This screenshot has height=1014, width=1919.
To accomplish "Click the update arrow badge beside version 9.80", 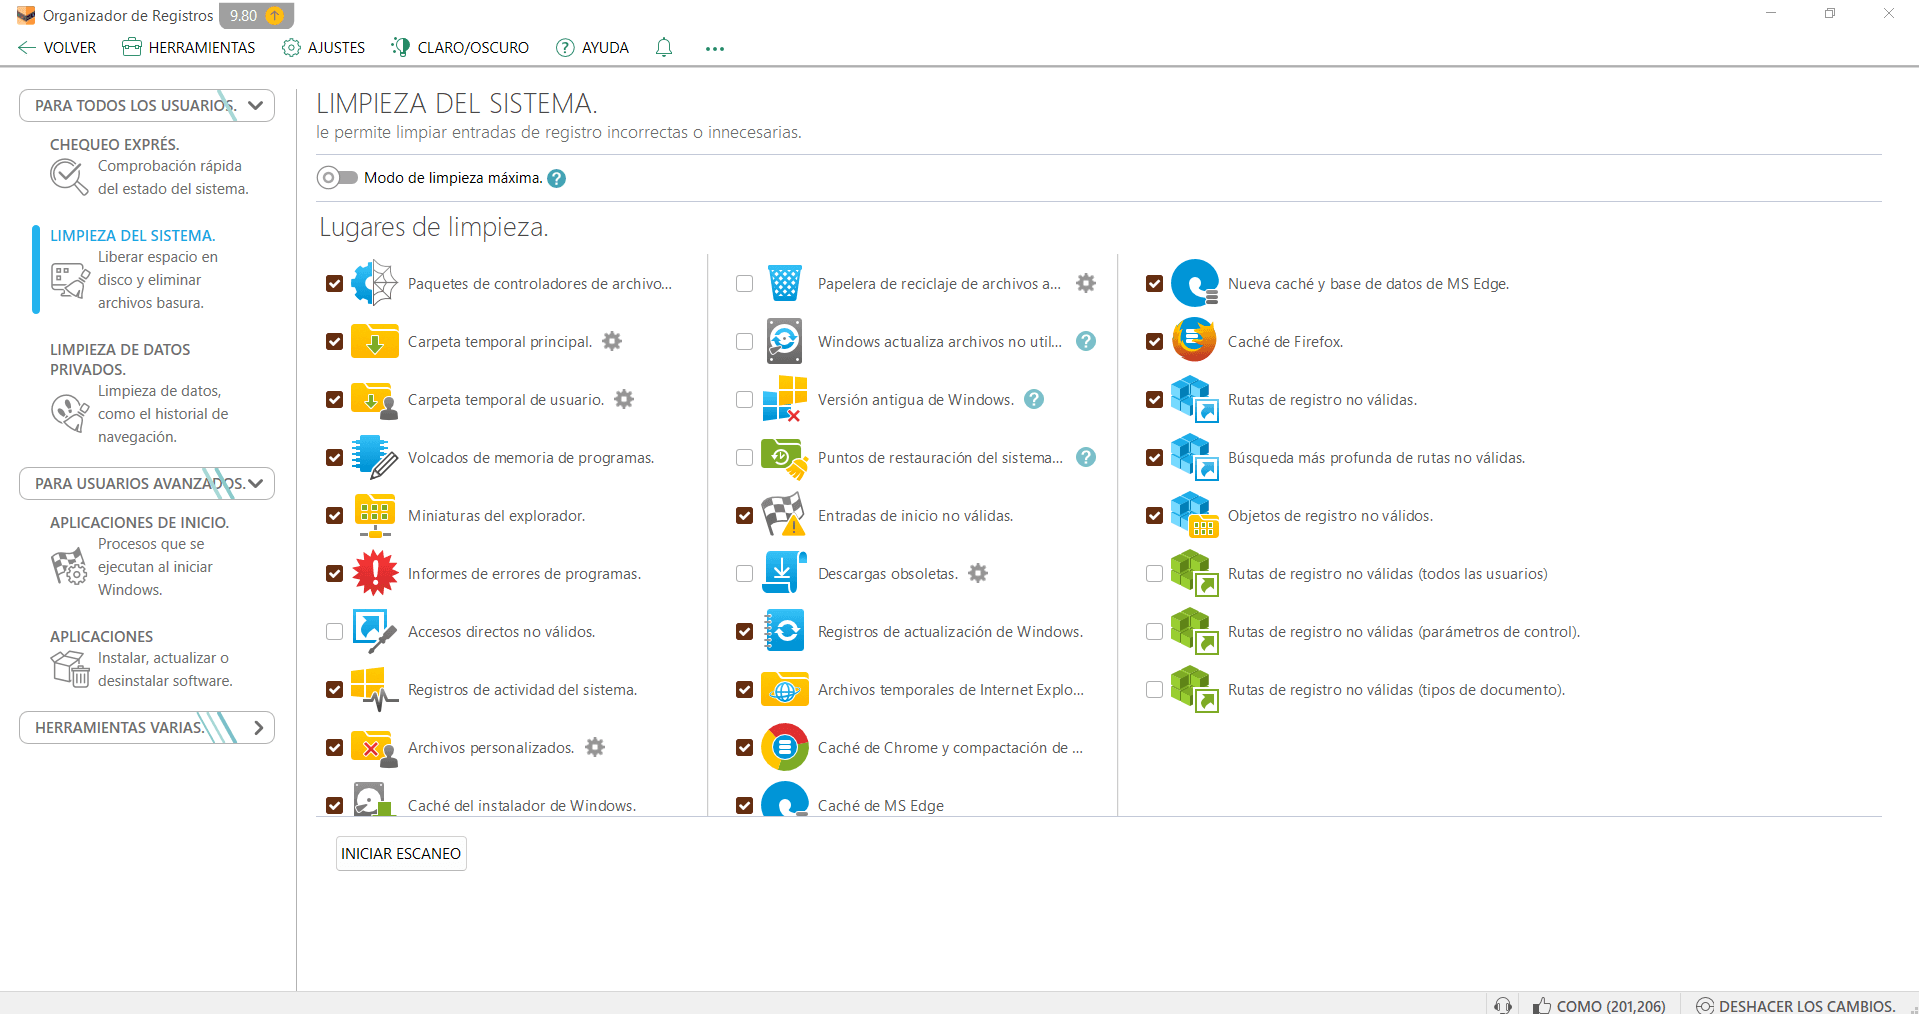I will [275, 15].
